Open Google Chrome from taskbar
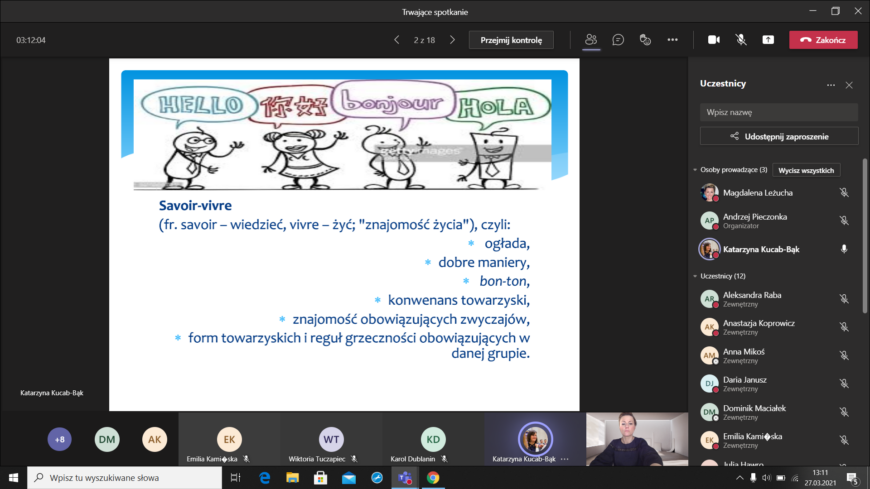 [x=433, y=477]
